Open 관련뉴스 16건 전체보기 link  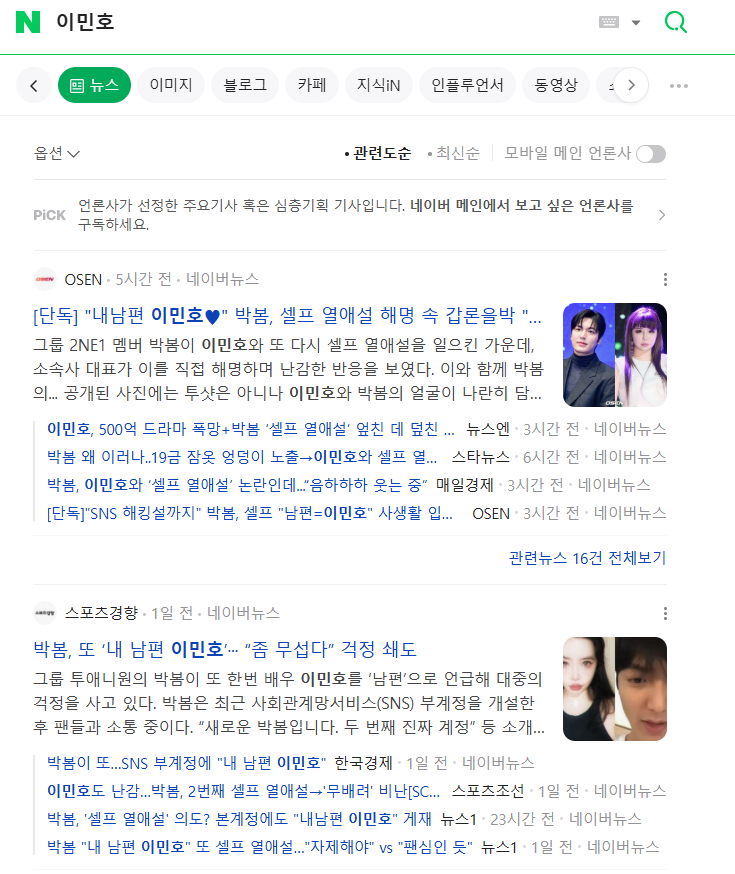[x=587, y=558]
